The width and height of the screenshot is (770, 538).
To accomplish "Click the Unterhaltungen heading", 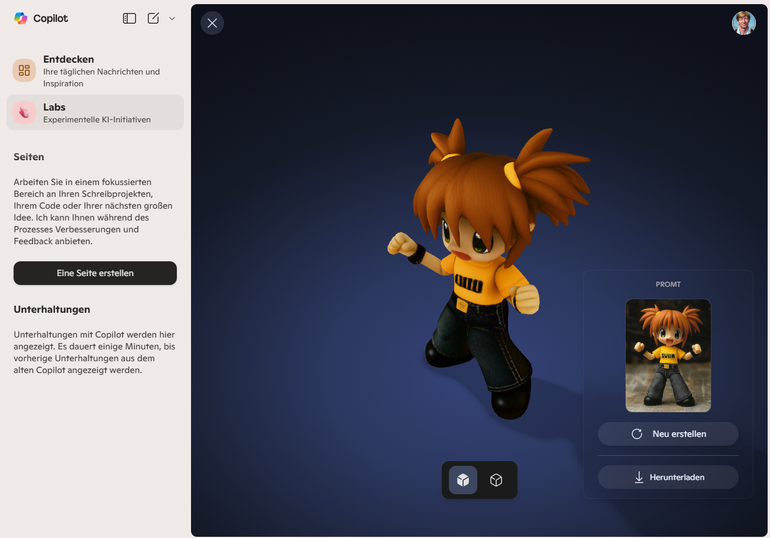I will tap(52, 309).
